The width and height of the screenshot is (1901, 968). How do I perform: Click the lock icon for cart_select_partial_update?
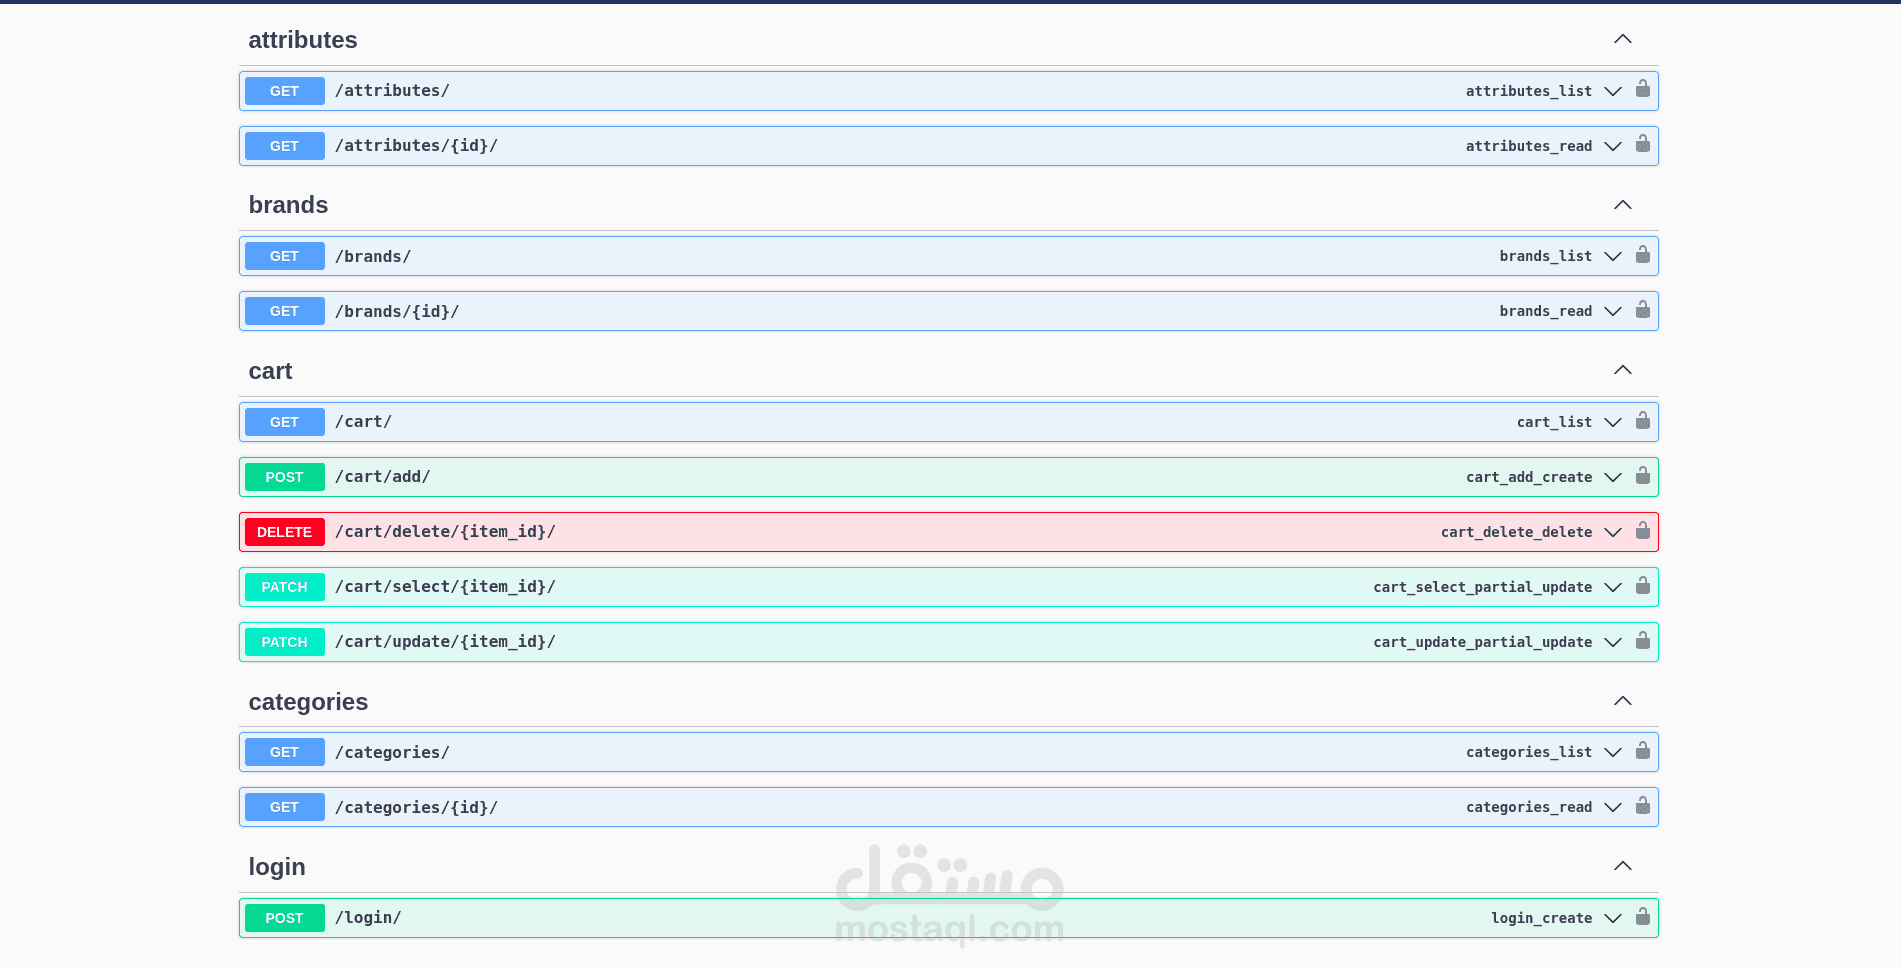pyautogui.click(x=1643, y=585)
